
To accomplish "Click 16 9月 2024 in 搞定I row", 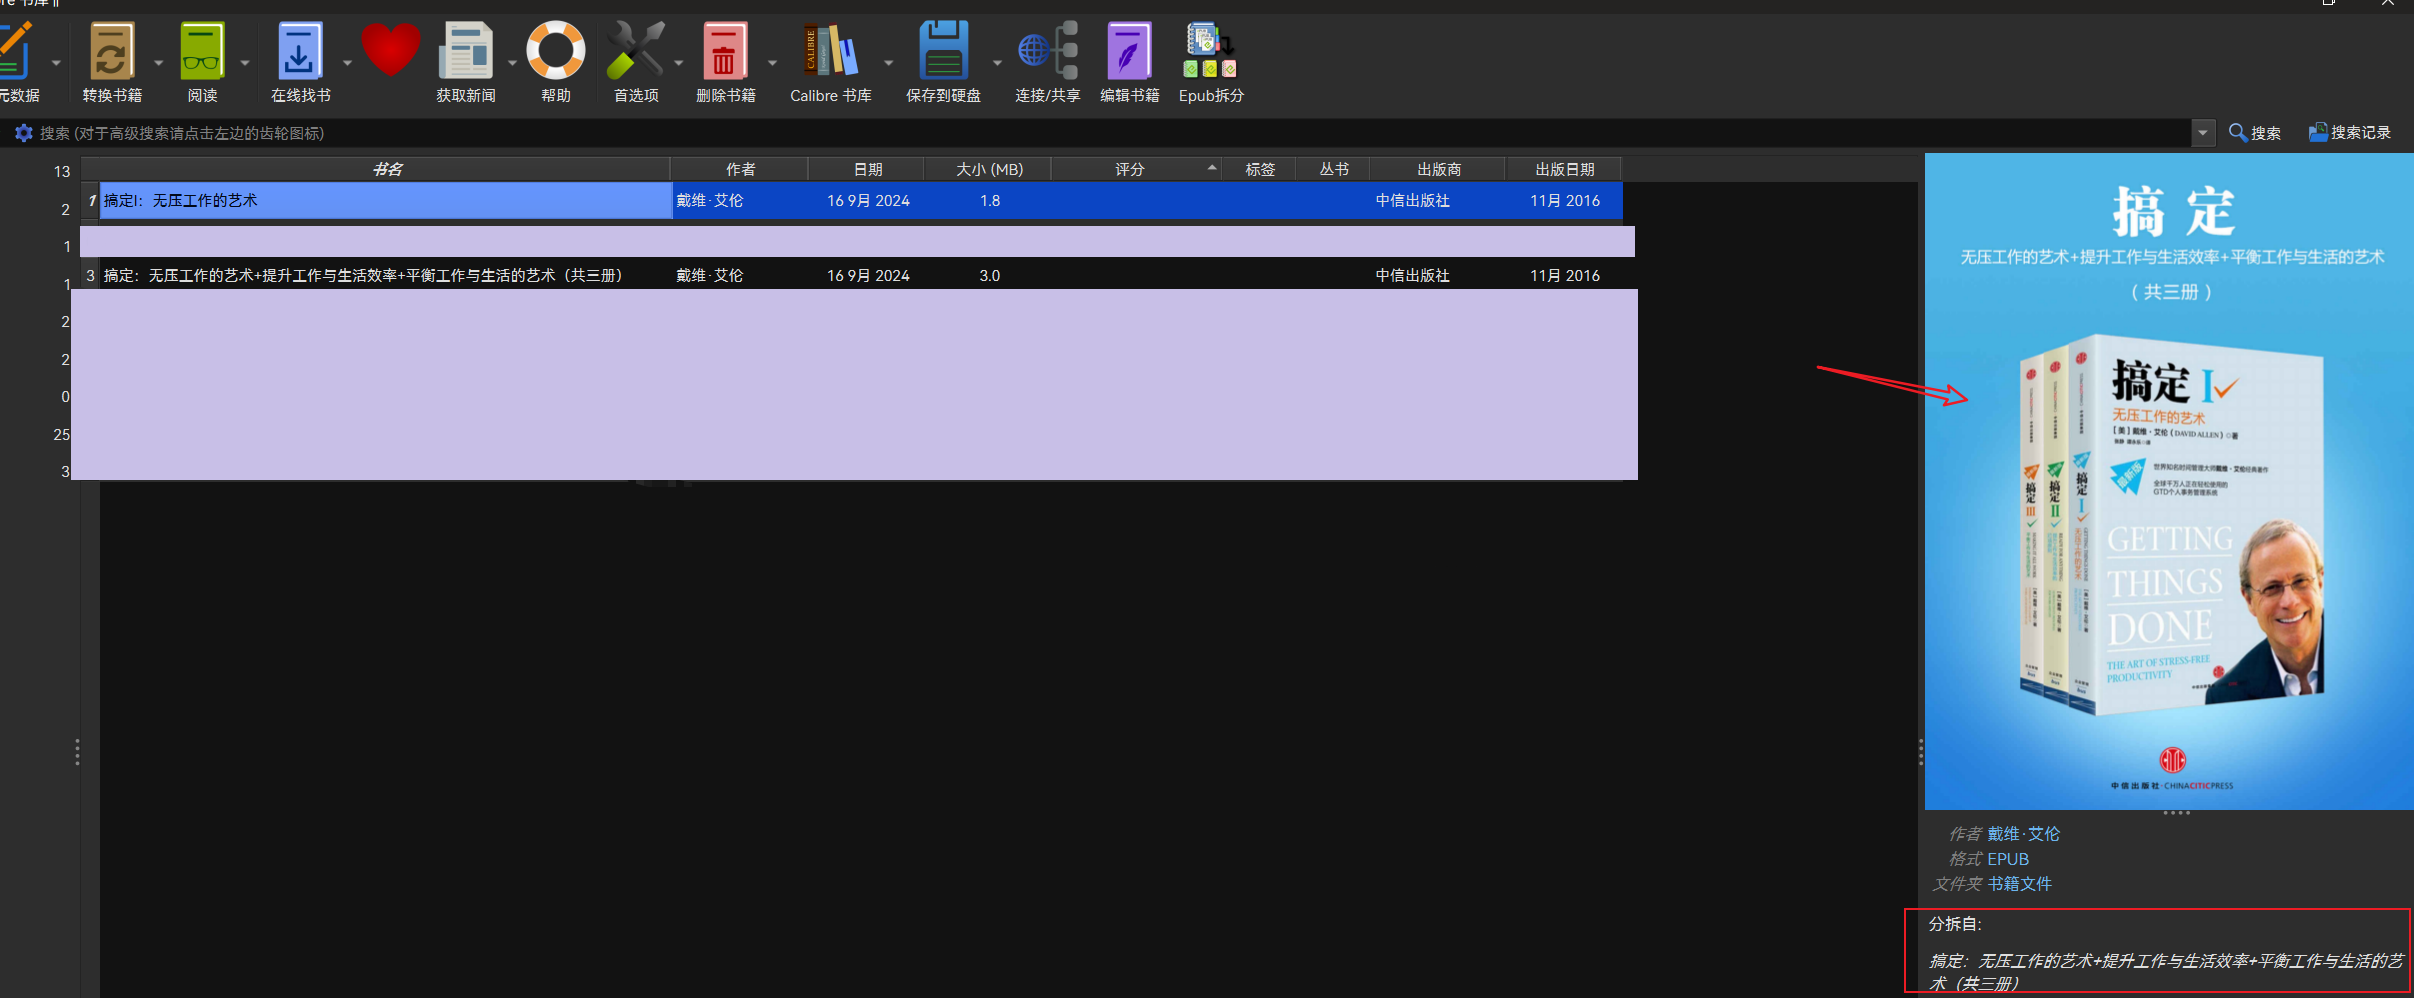I will pos(868,201).
